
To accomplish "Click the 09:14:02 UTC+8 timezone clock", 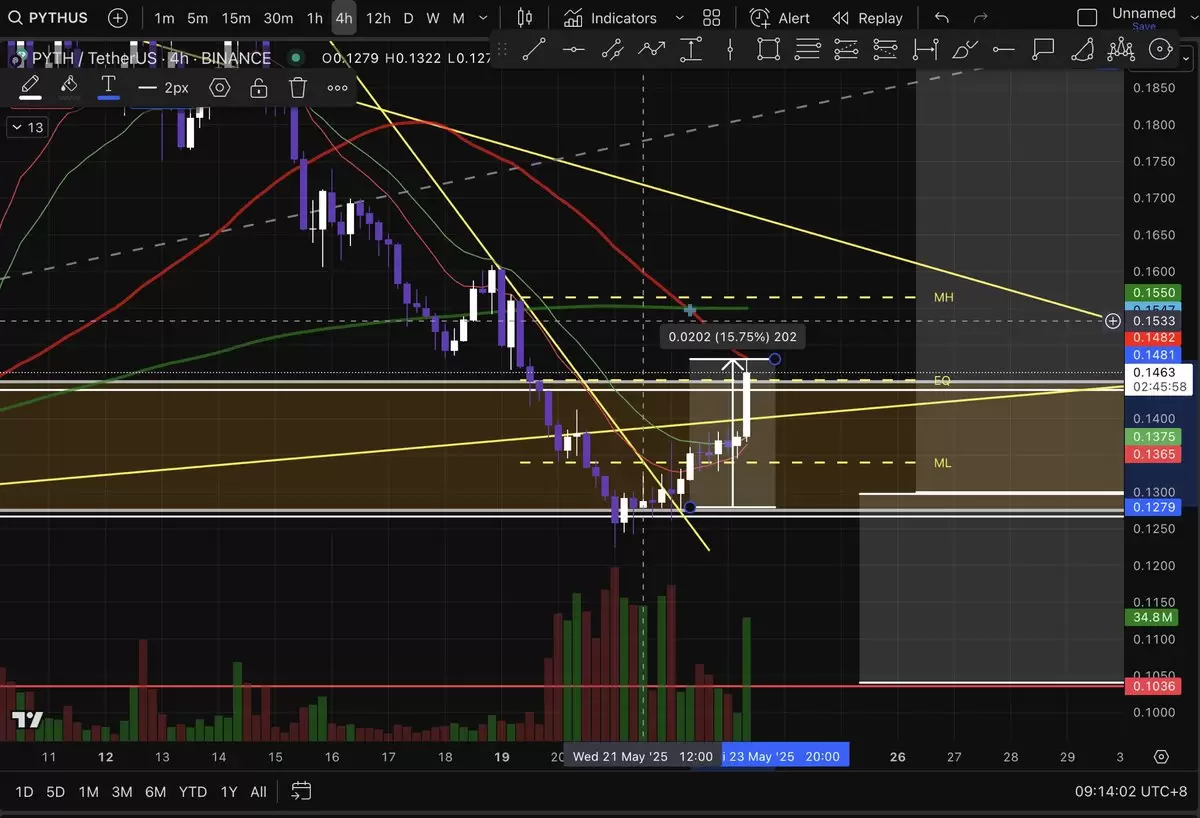I will (1131, 791).
